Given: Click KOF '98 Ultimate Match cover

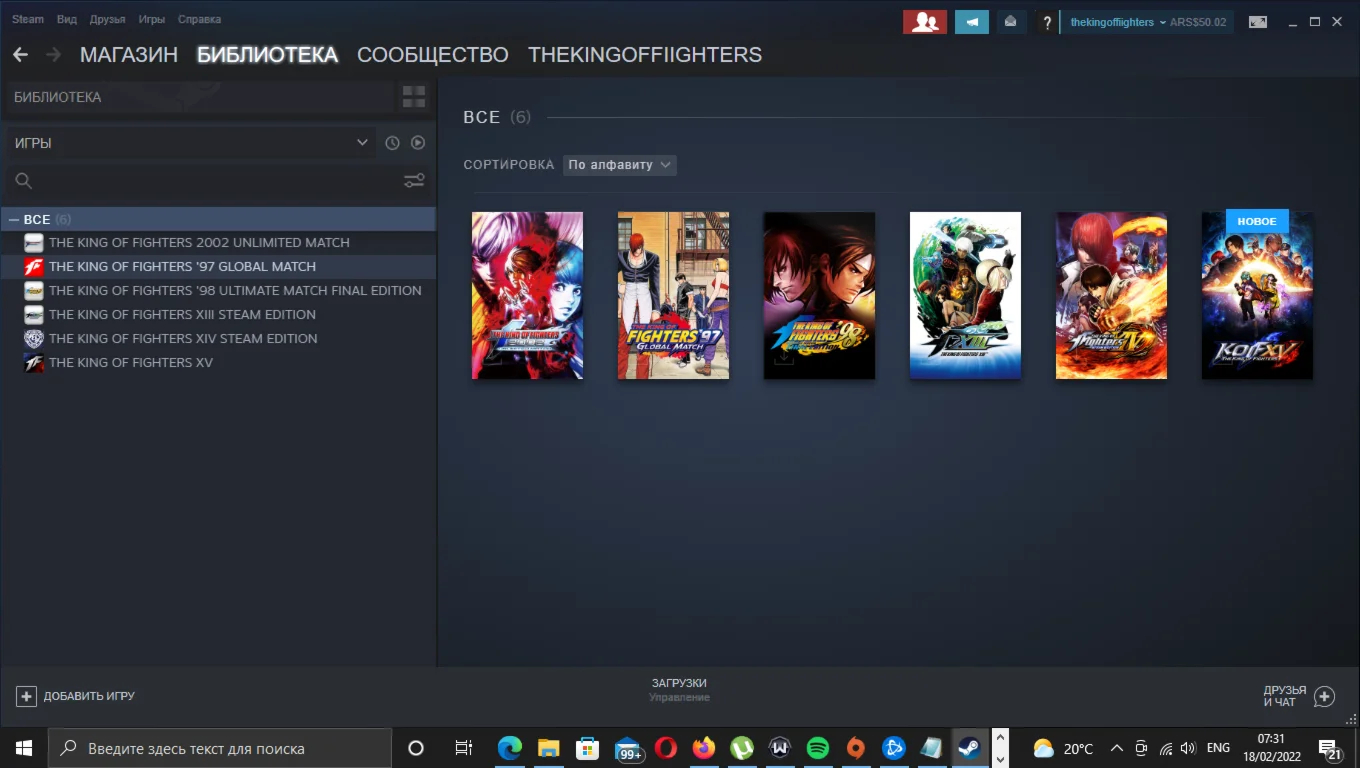Looking at the screenshot, I should (x=819, y=295).
